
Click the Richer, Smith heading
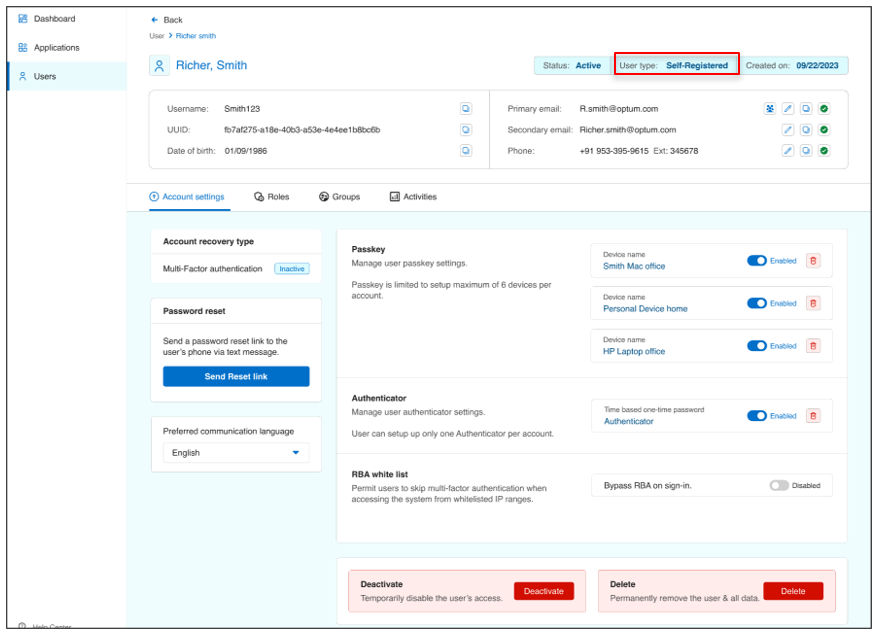click(x=211, y=66)
